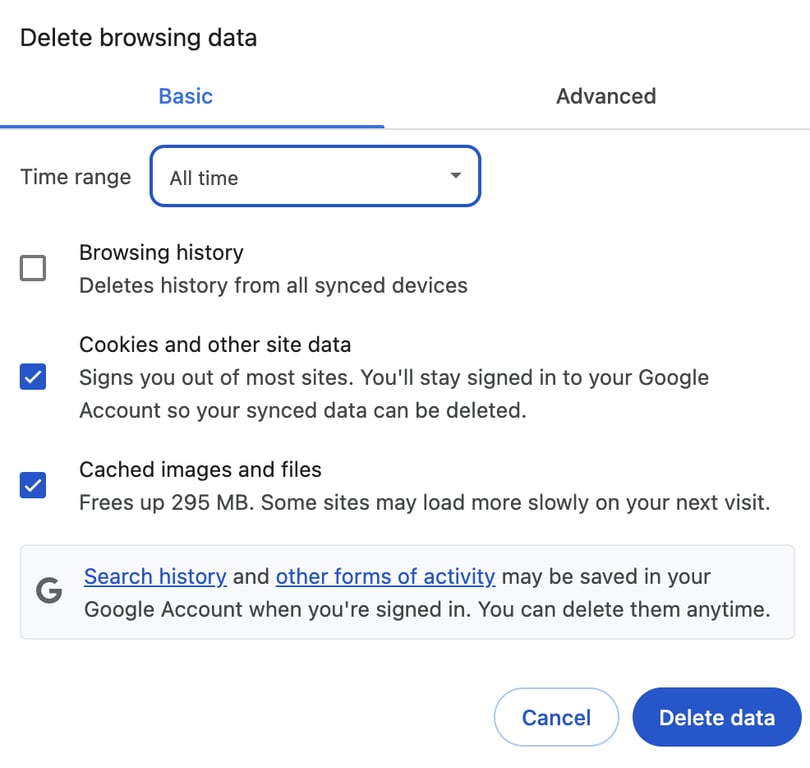Toggle the Cookies and other site data option

(x=32, y=378)
